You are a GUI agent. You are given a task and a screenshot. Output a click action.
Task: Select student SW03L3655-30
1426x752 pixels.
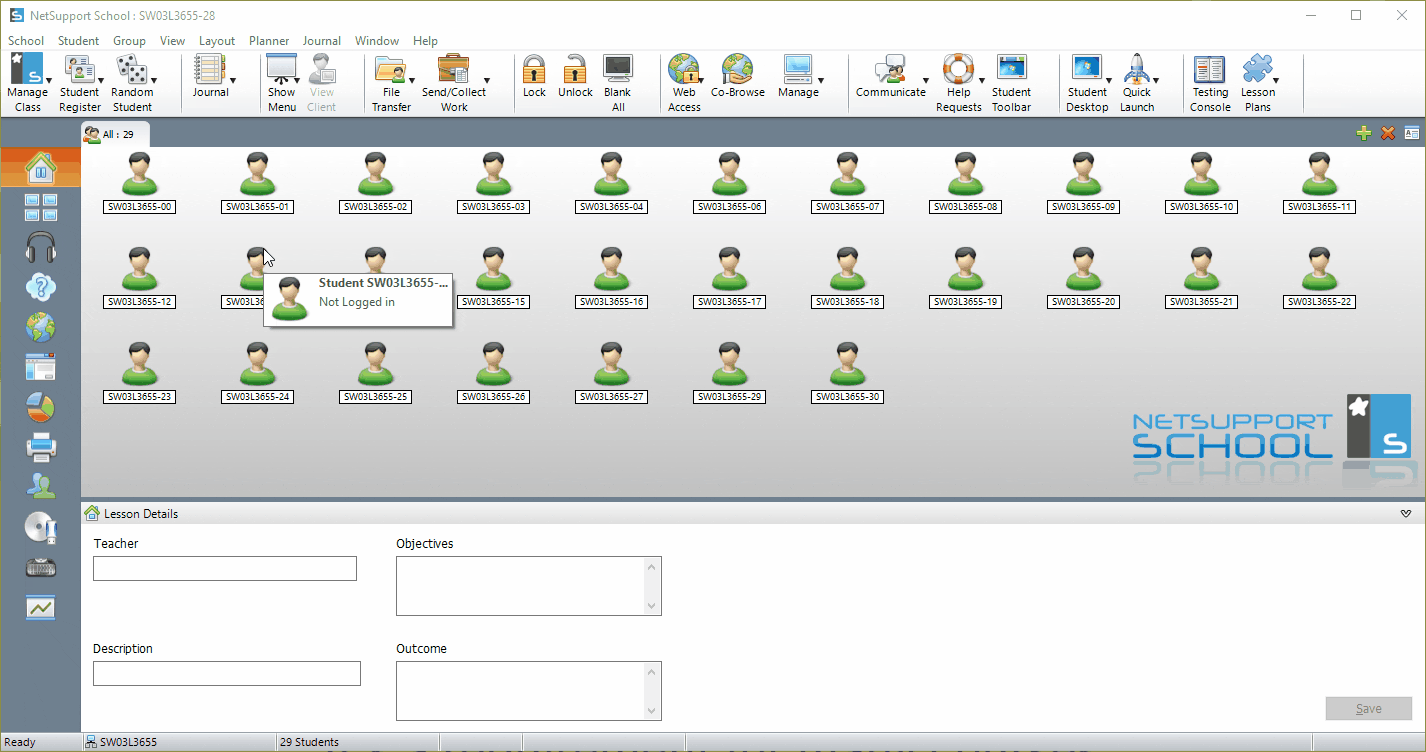pos(848,373)
